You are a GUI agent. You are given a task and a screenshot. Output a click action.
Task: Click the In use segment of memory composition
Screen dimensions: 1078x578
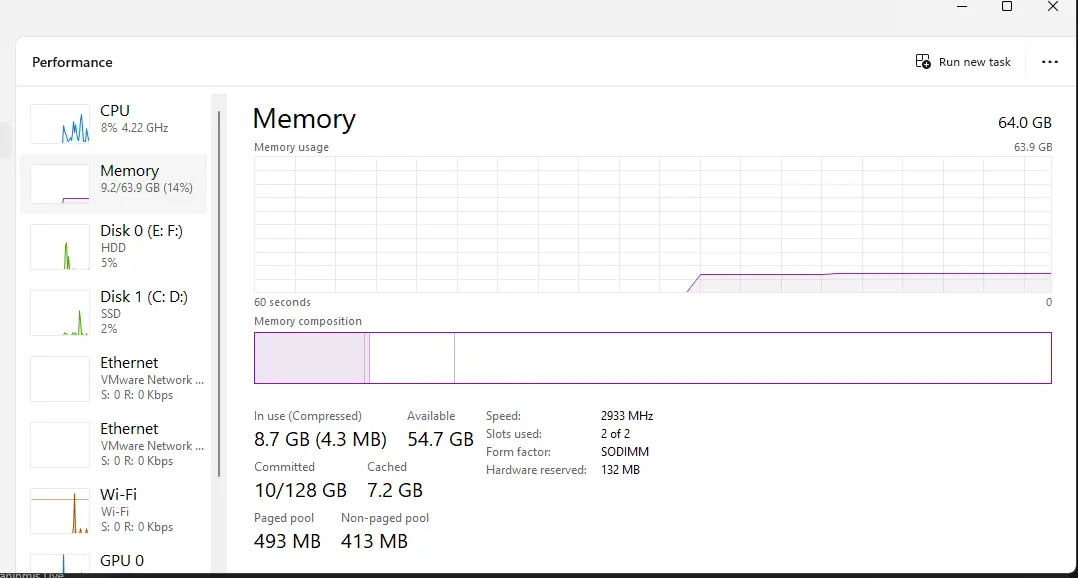pyautogui.click(x=309, y=358)
